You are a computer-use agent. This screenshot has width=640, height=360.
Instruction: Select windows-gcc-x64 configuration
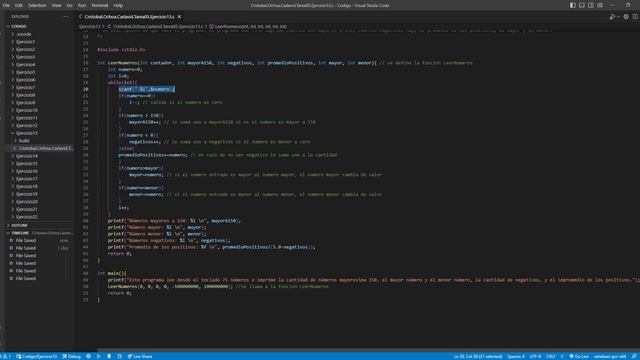(x=610, y=356)
